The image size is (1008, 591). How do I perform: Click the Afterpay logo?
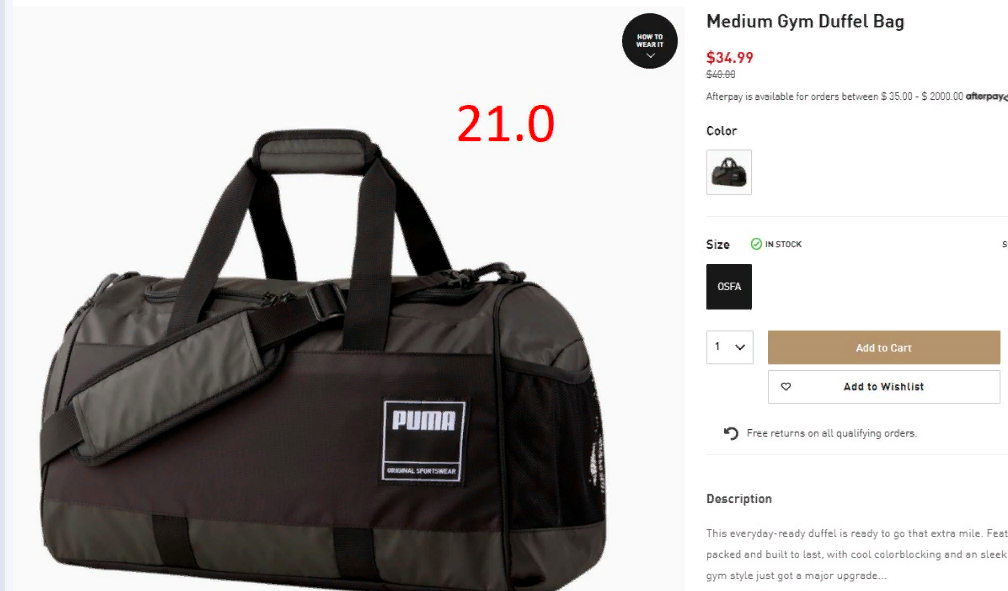point(986,96)
